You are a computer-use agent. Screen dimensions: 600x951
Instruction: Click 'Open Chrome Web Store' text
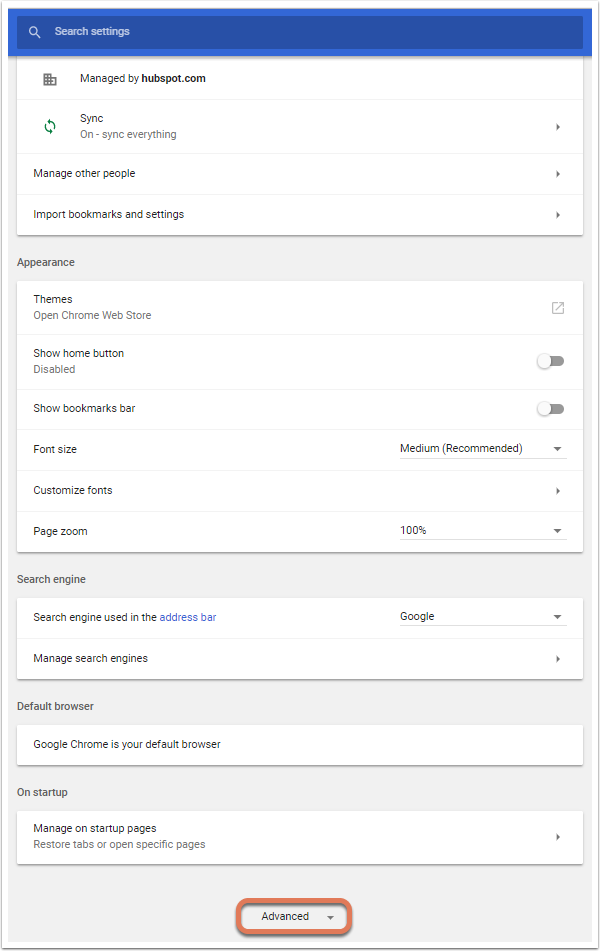click(x=92, y=315)
